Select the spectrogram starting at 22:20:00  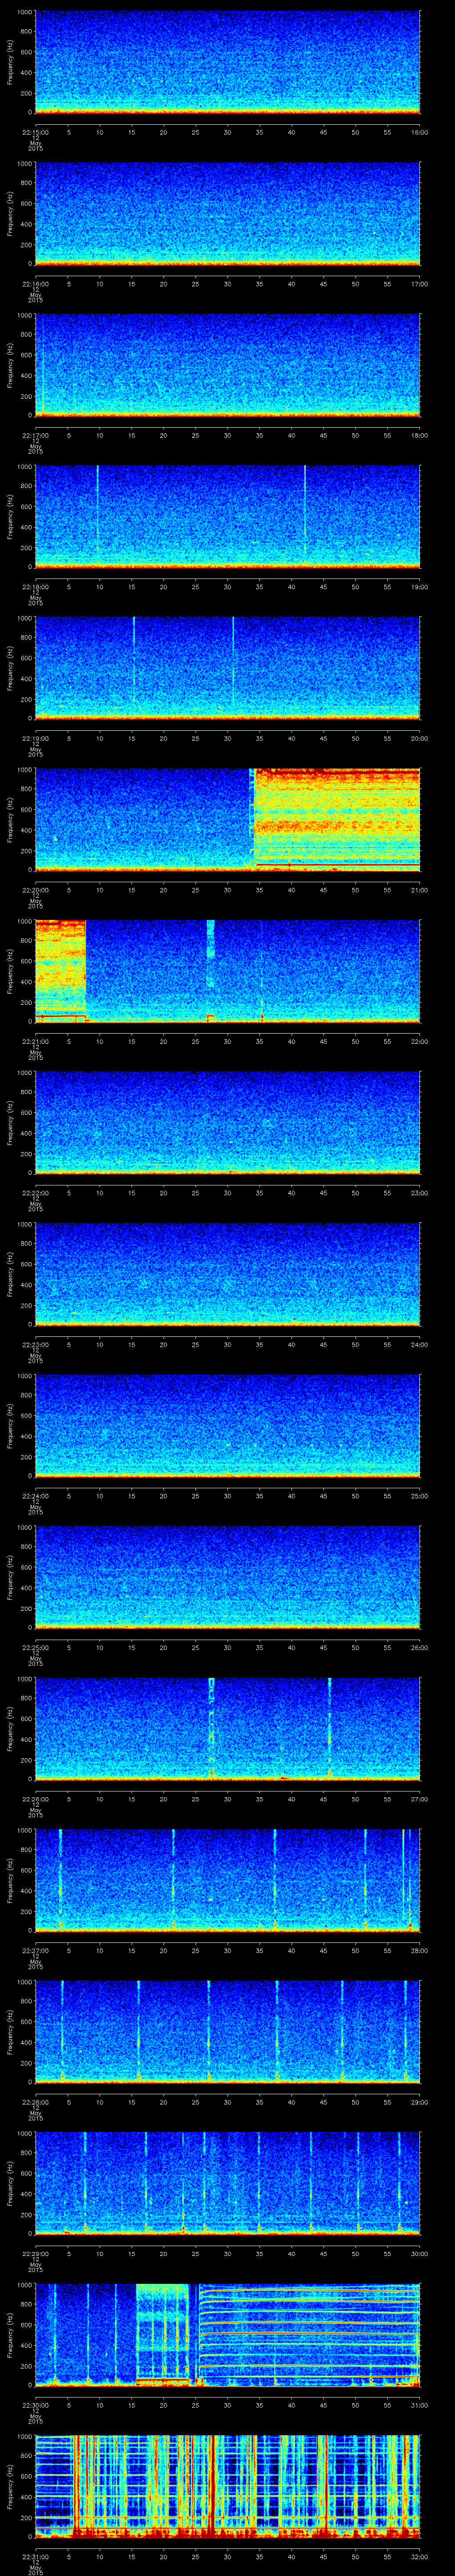tap(228, 819)
